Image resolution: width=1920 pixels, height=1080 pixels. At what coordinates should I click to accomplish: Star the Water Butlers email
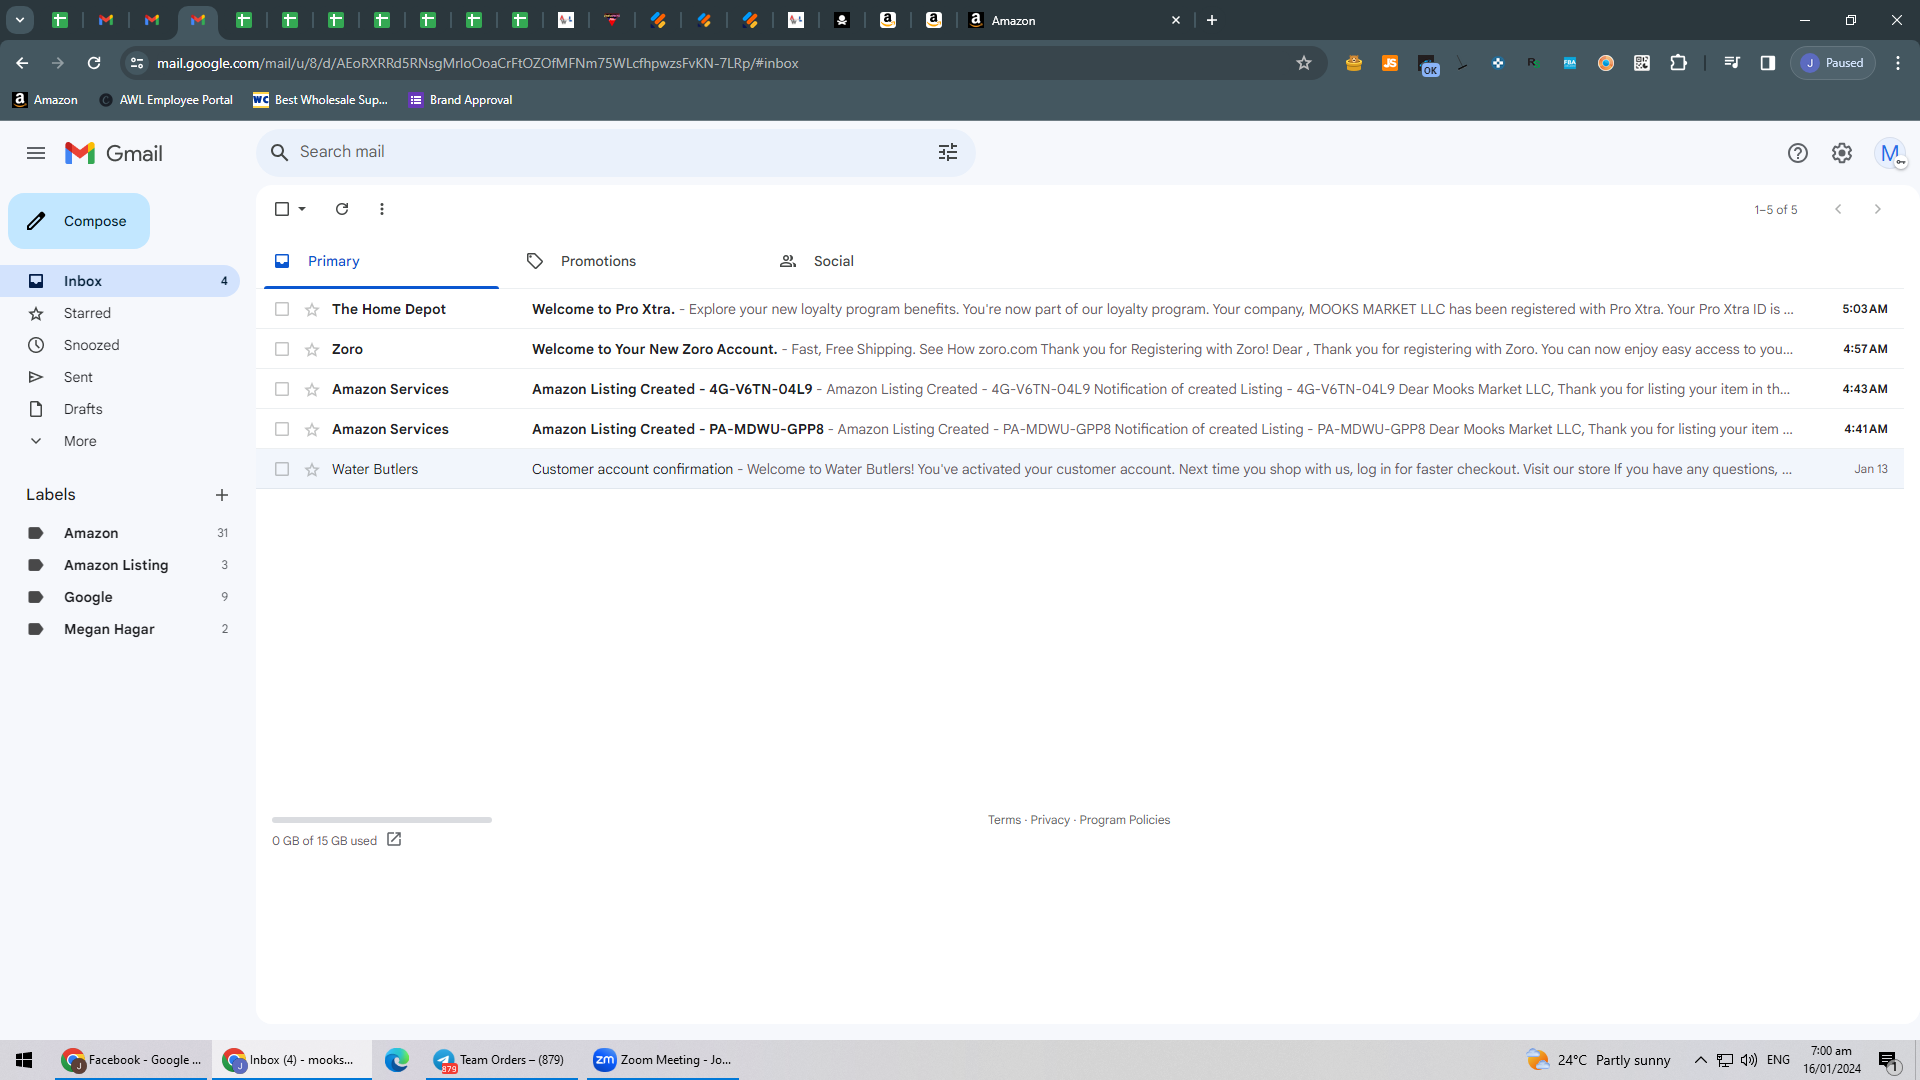coord(312,469)
